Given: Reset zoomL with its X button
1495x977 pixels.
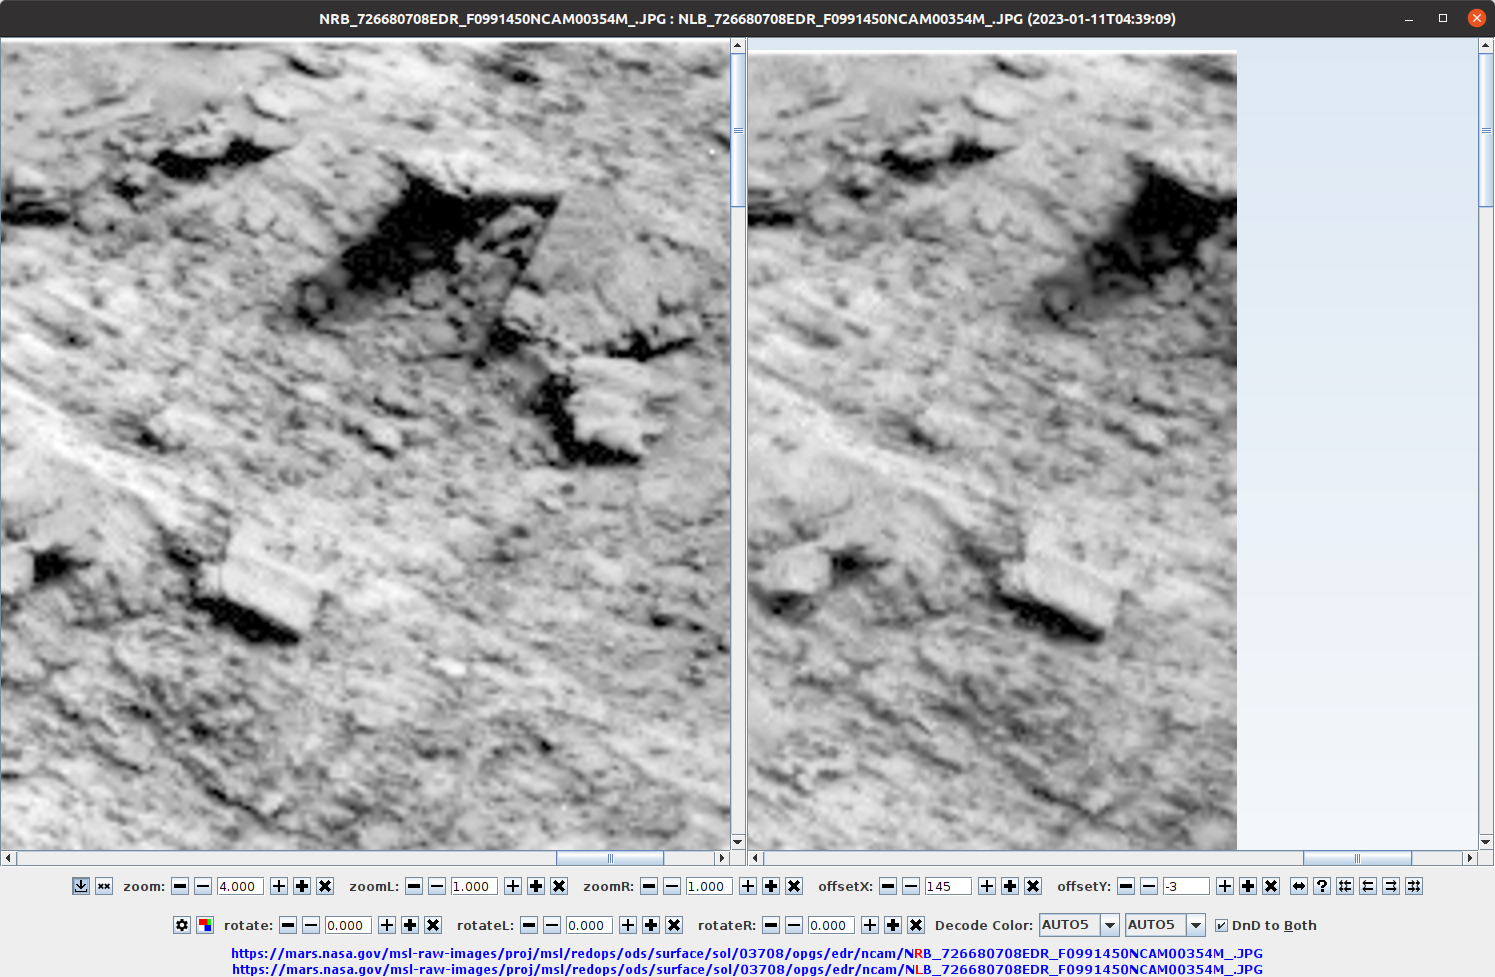Looking at the screenshot, I should tap(559, 886).
